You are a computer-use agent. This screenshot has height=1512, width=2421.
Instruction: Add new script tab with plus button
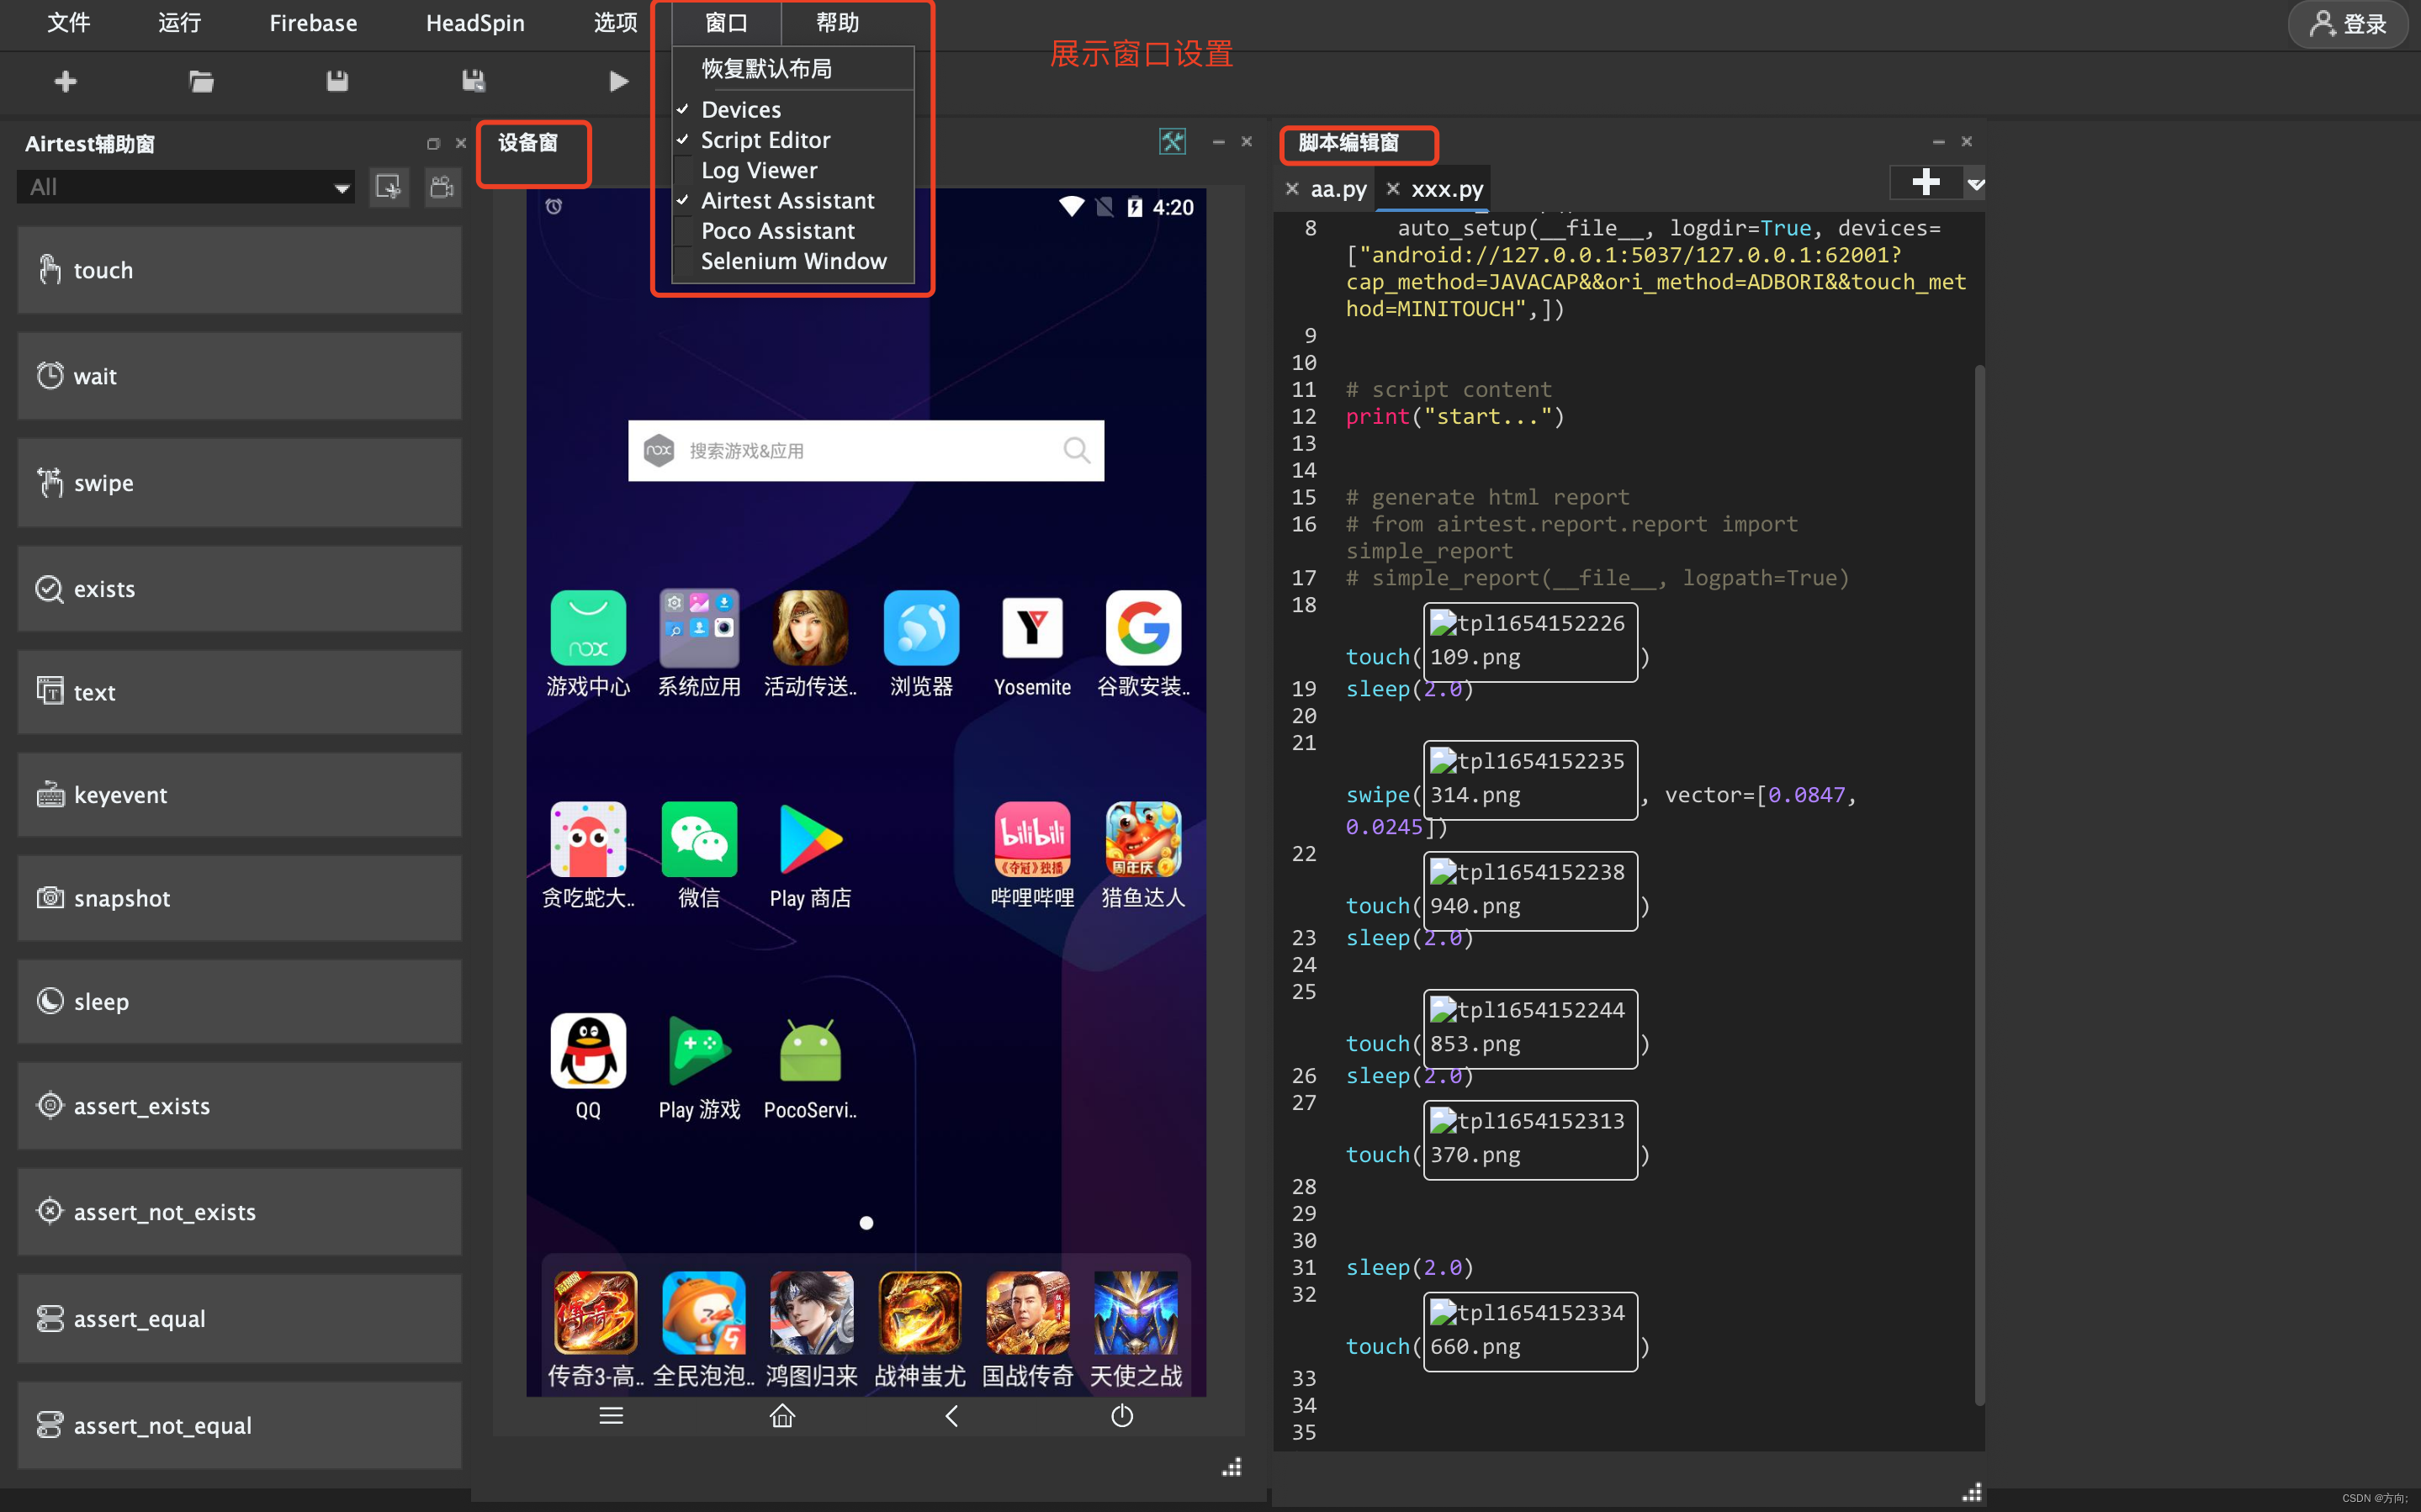coord(1925,182)
